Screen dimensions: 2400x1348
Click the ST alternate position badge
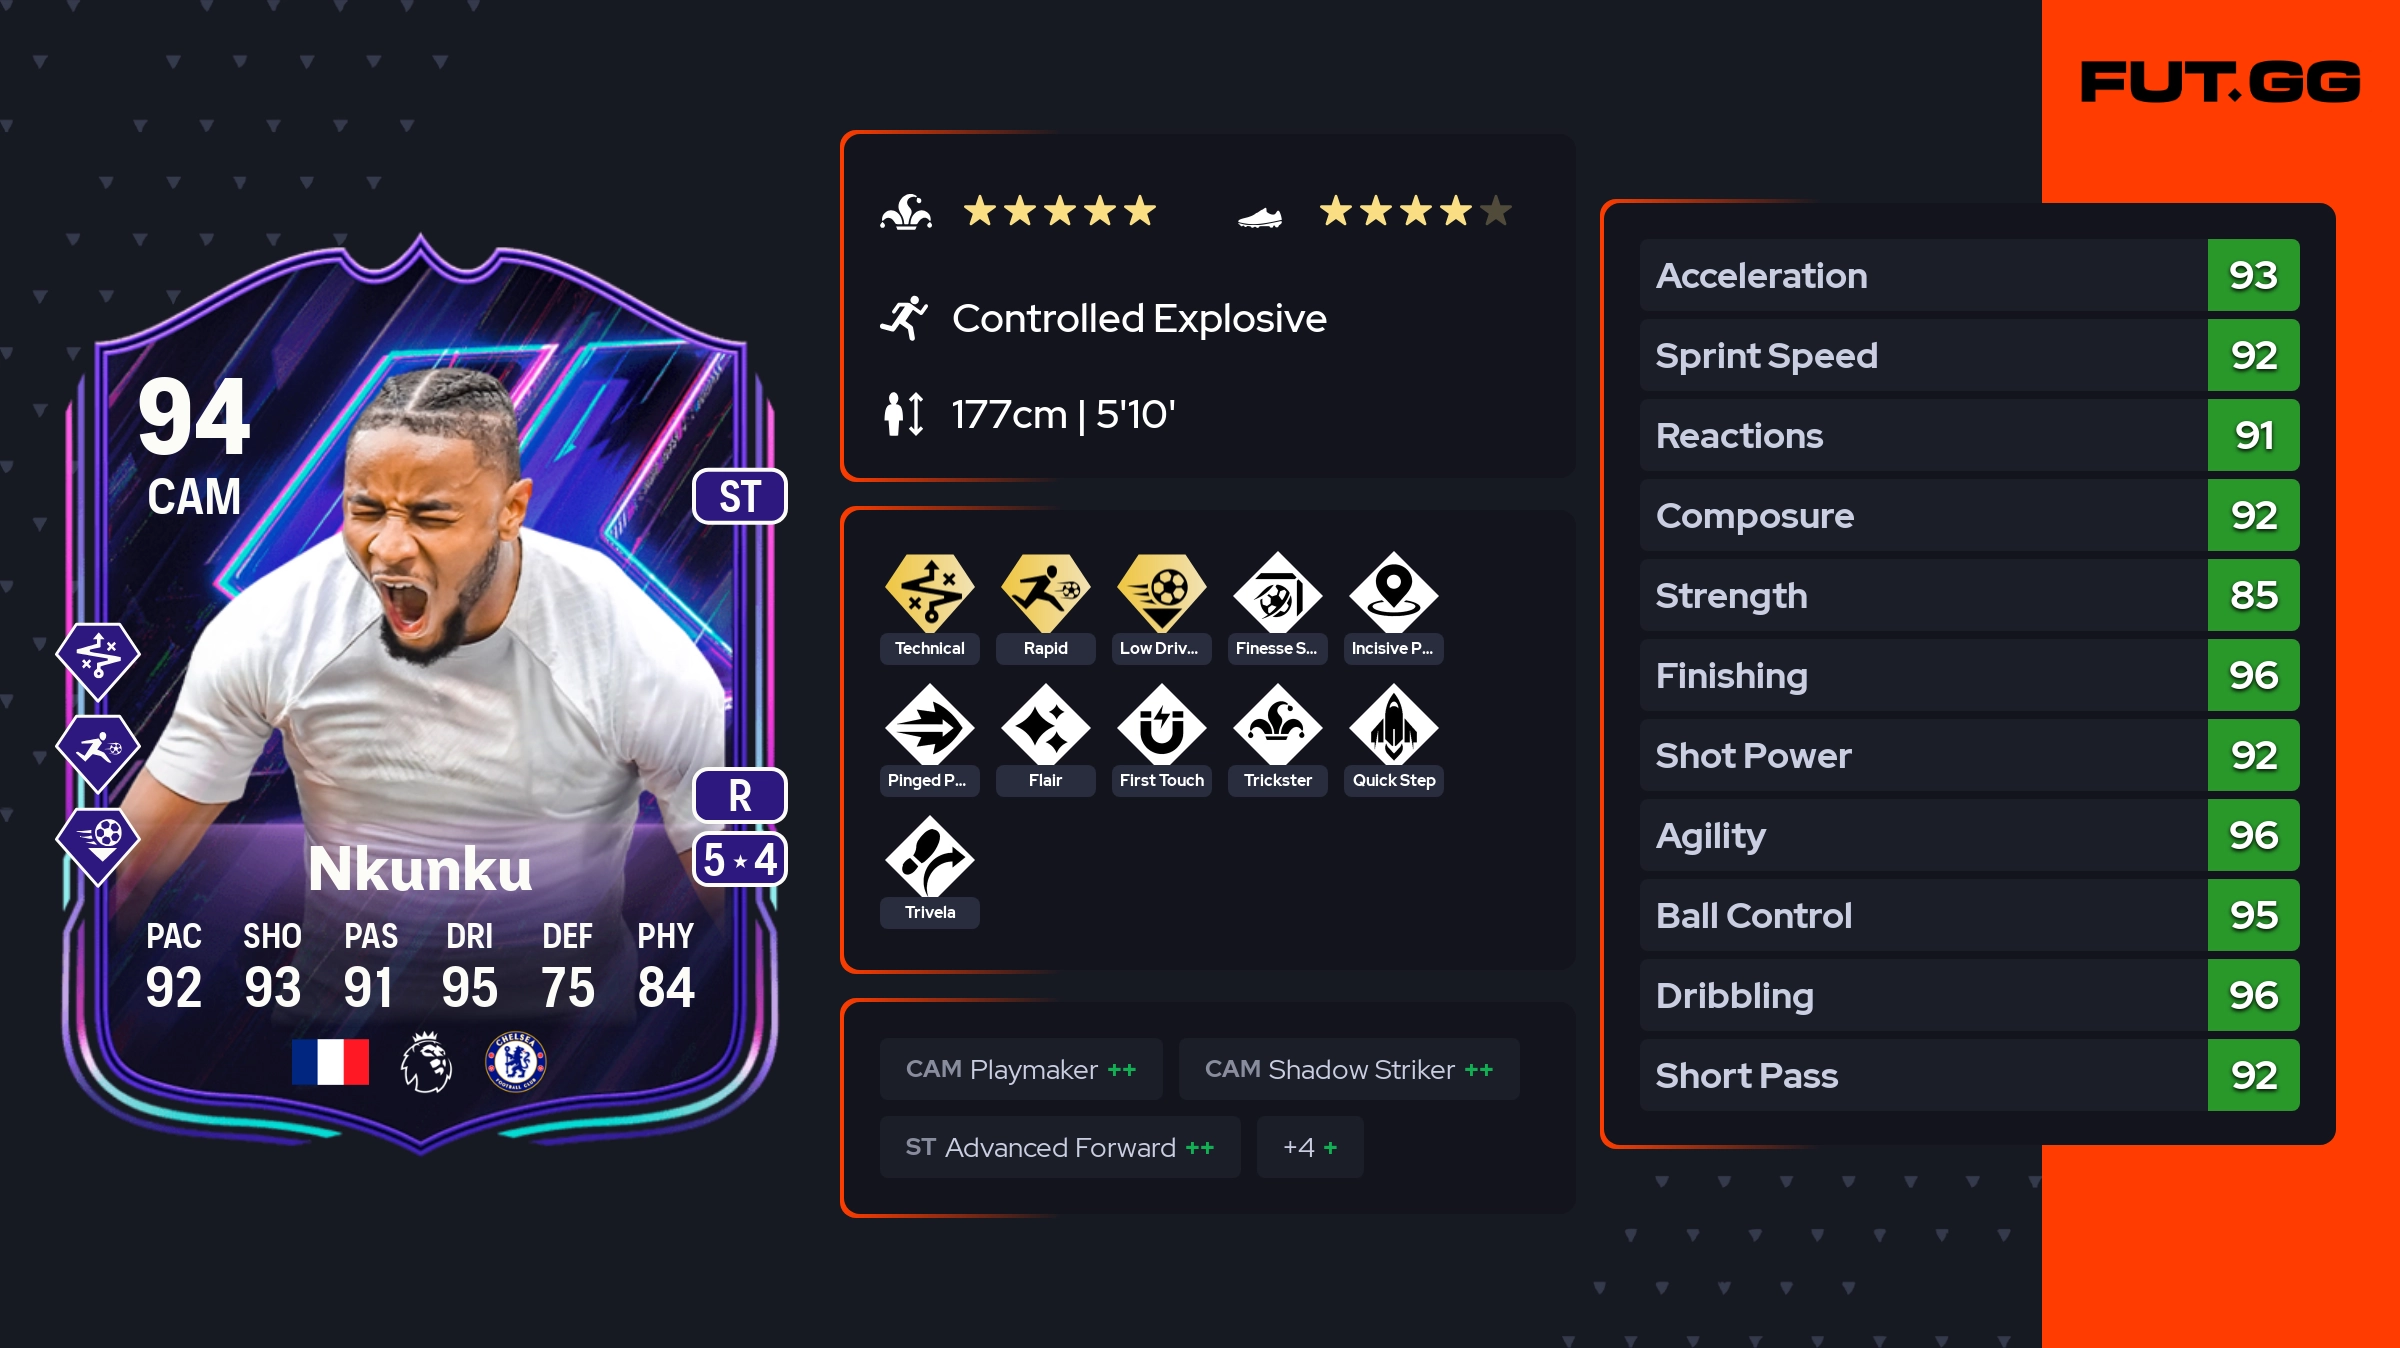point(740,496)
